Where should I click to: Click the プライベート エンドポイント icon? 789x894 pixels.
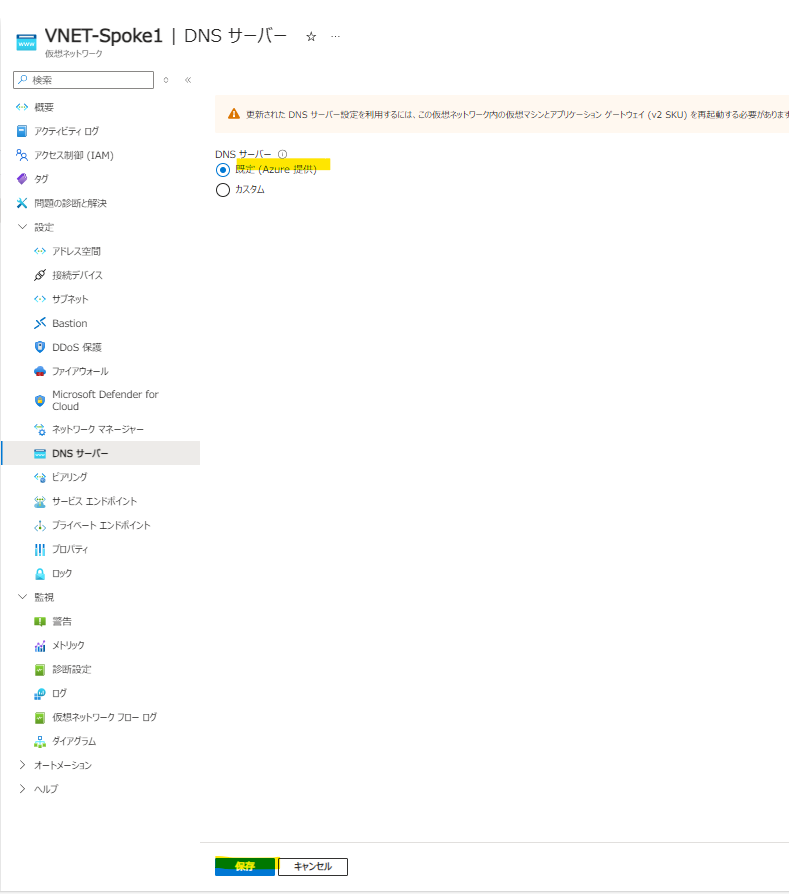tap(40, 526)
